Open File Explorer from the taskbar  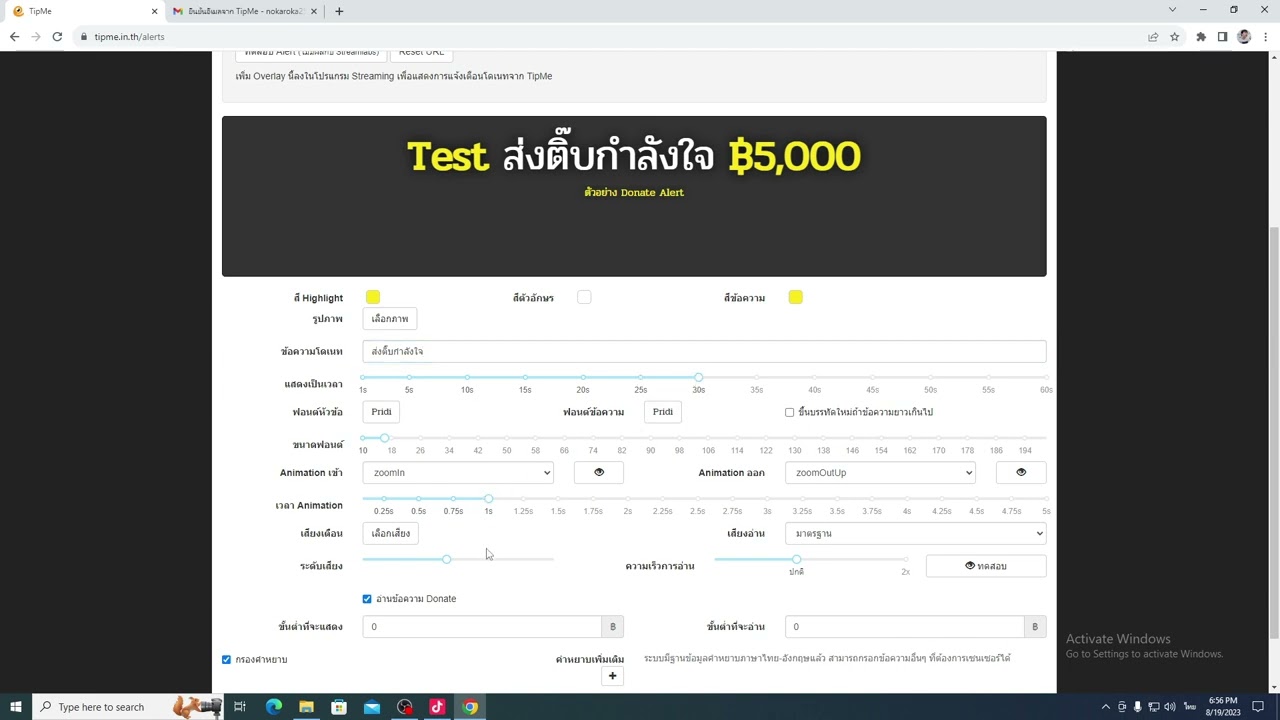pos(306,707)
